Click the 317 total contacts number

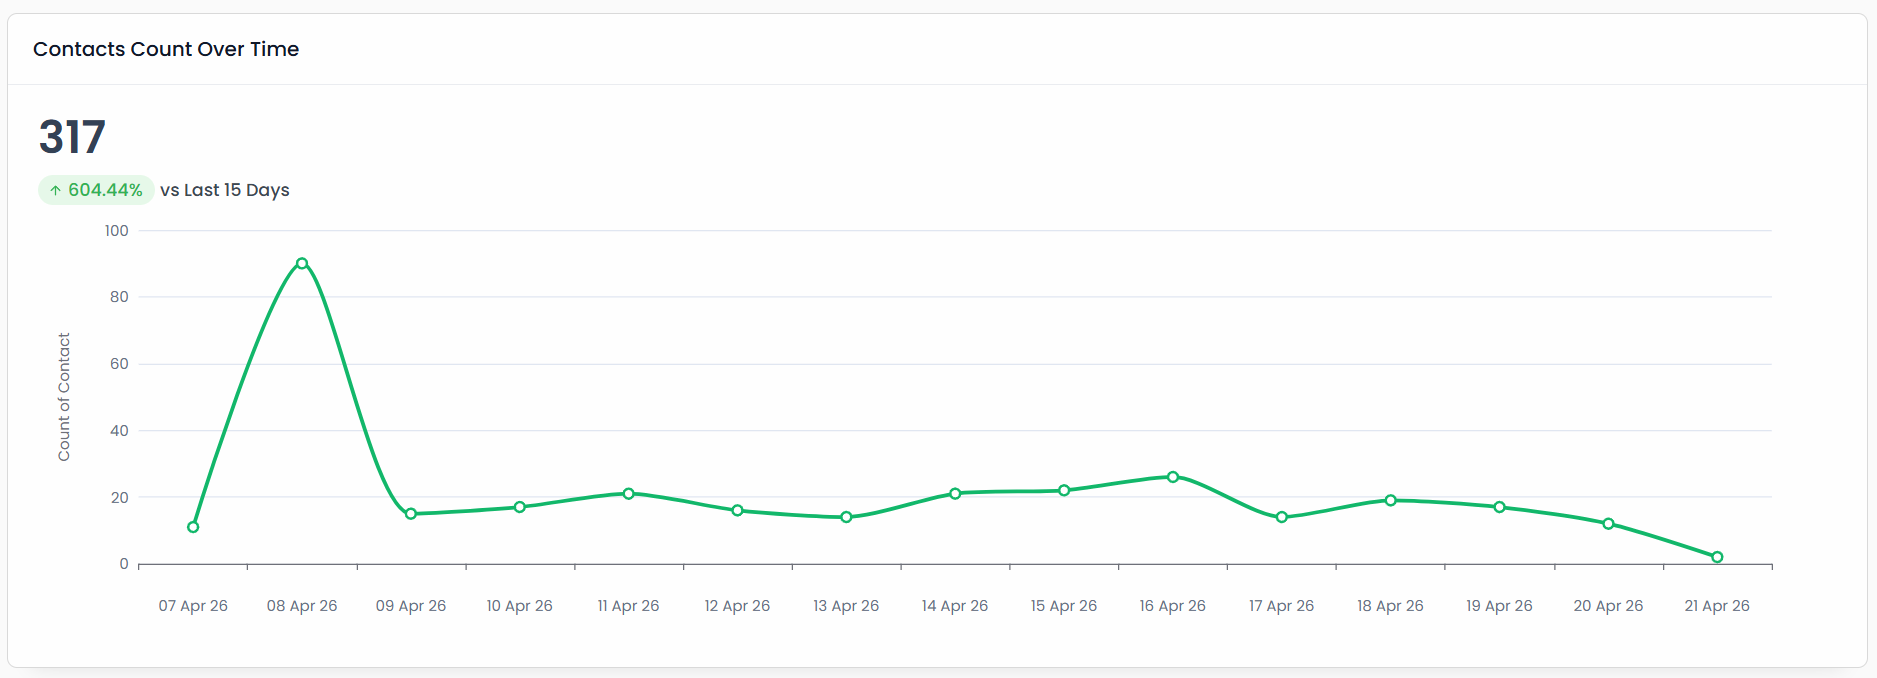pos(72,137)
